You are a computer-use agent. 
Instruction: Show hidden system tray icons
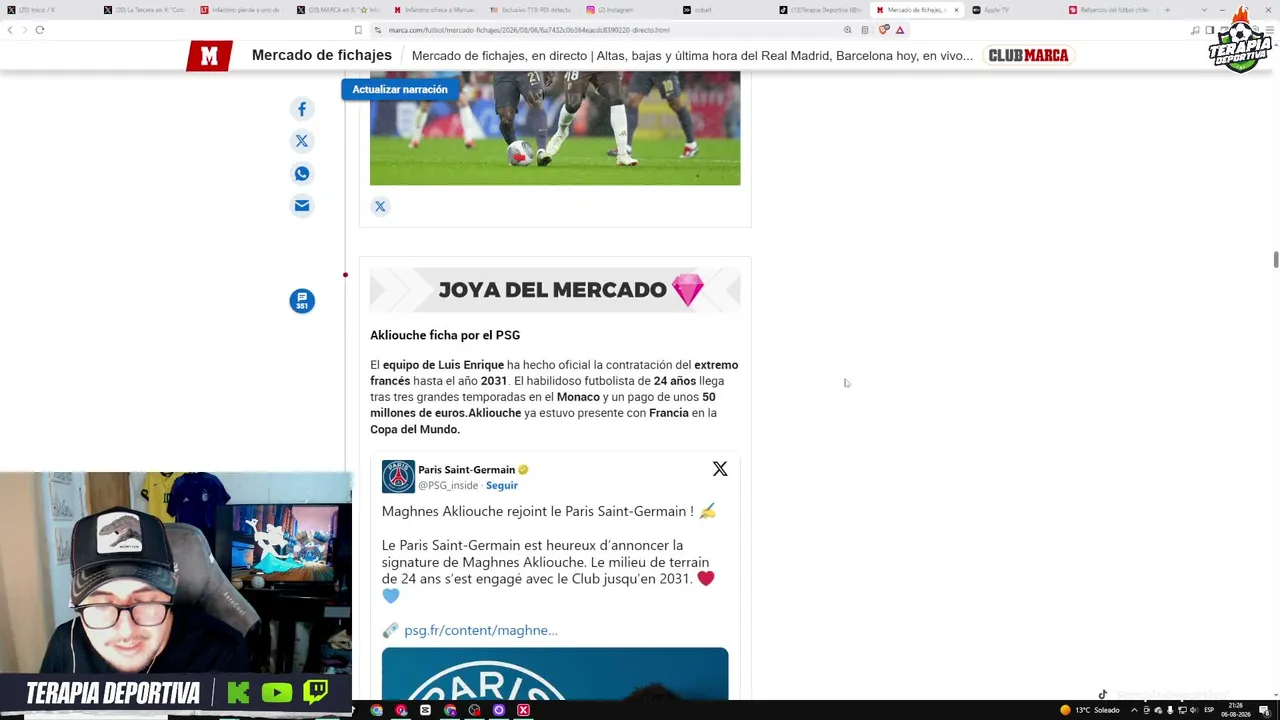click(1134, 710)
